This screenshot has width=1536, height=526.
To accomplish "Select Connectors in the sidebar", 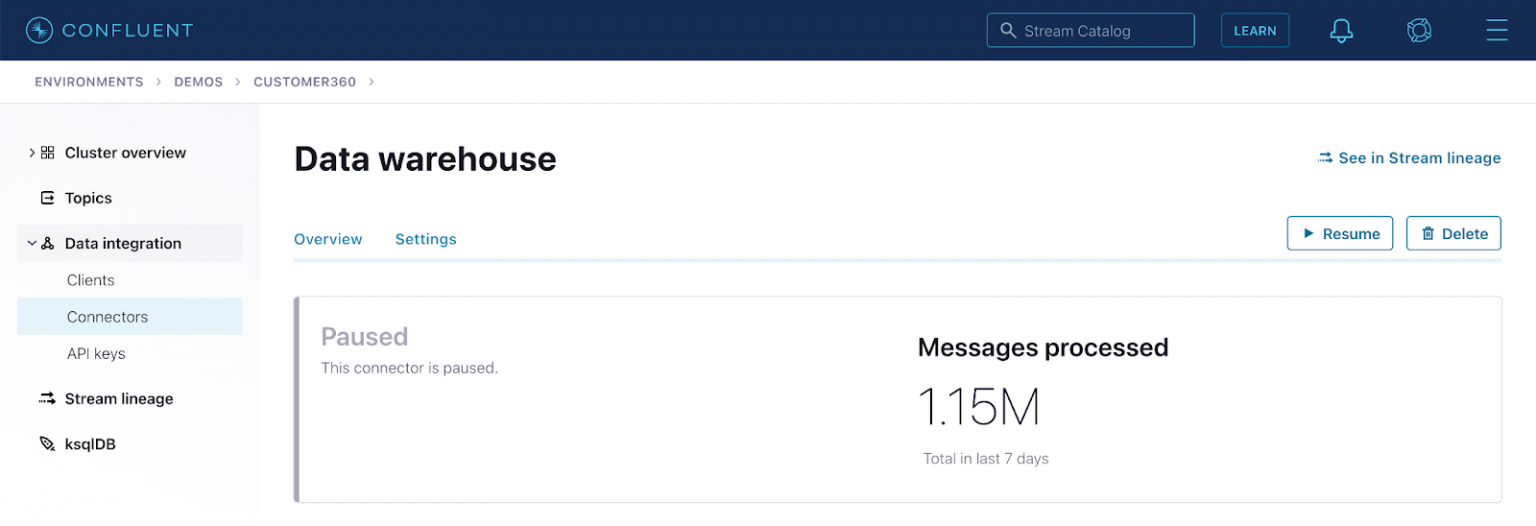I will [x=107, y=317].
